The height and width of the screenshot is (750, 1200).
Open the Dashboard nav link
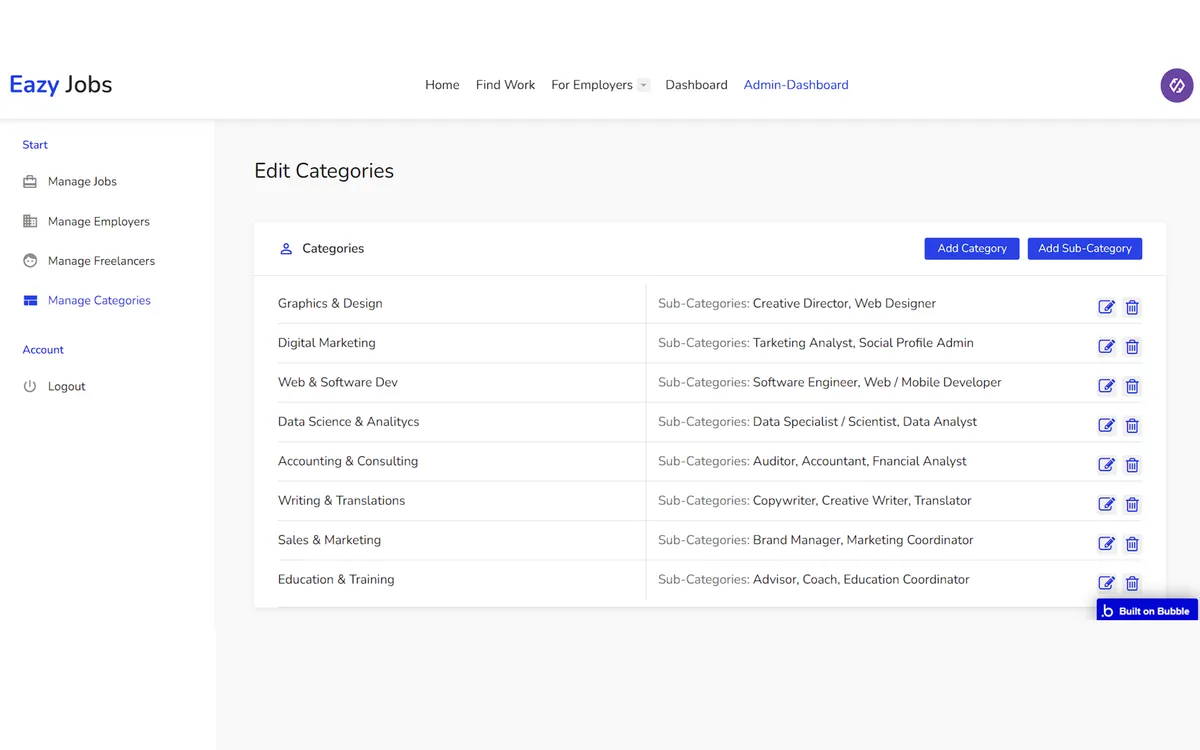click(x=696, y=85)
